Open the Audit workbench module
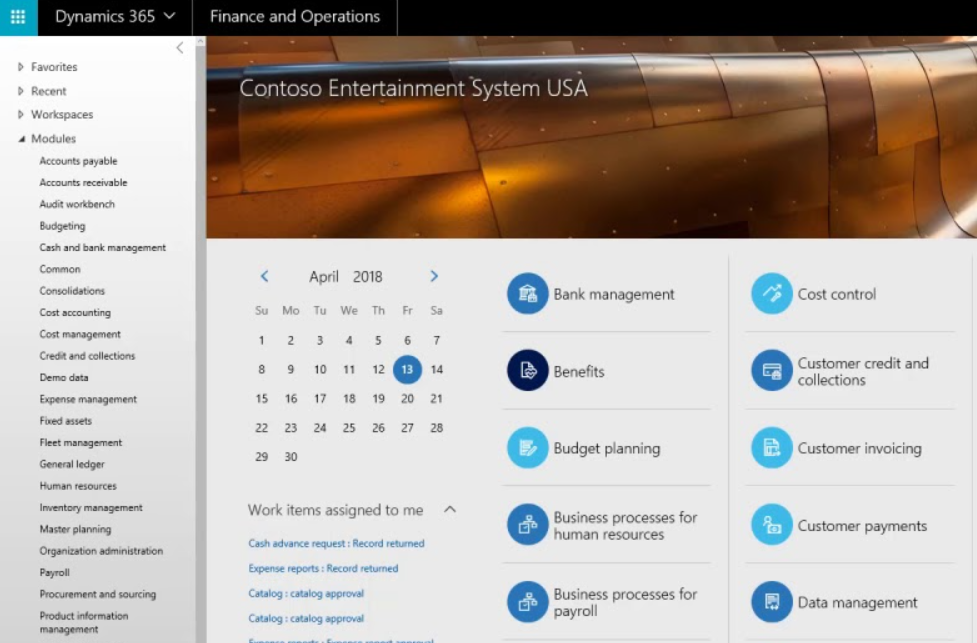Image resolution: width=977 pixels, height=643 pixels. pos(77,204)
